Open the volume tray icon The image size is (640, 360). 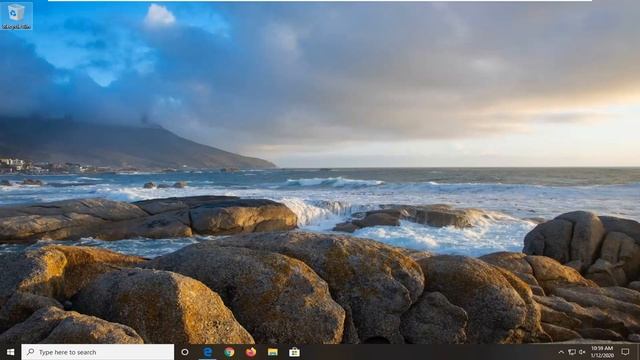582,352
